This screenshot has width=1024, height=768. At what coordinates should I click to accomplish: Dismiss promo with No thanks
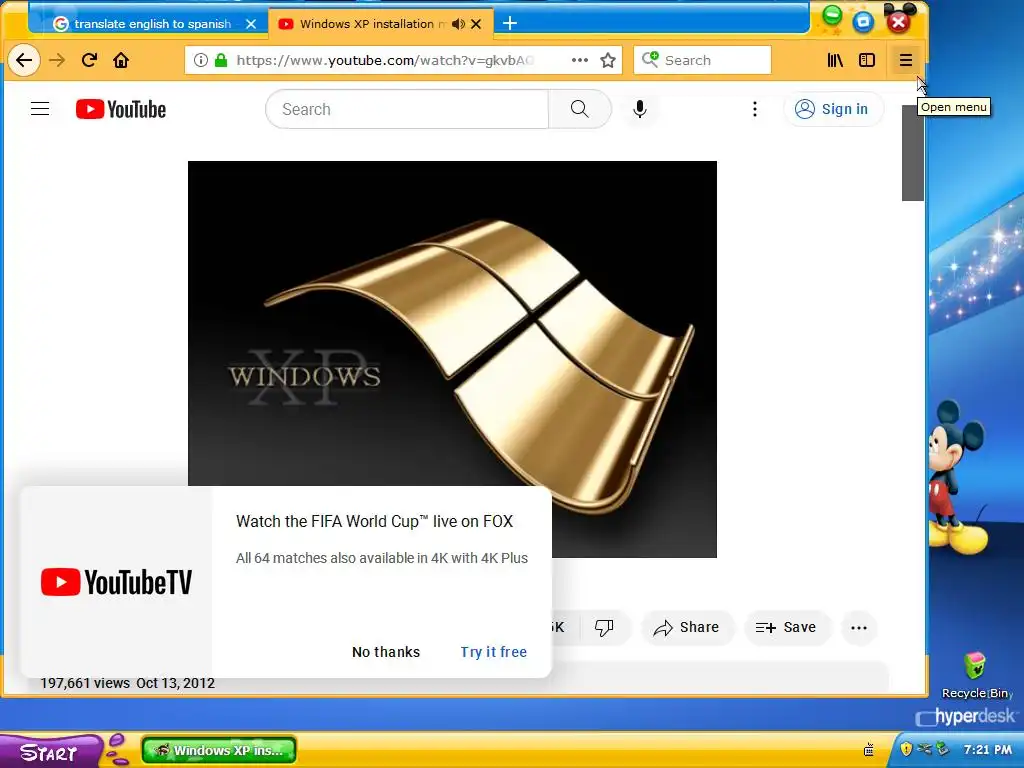coord(386,652)
